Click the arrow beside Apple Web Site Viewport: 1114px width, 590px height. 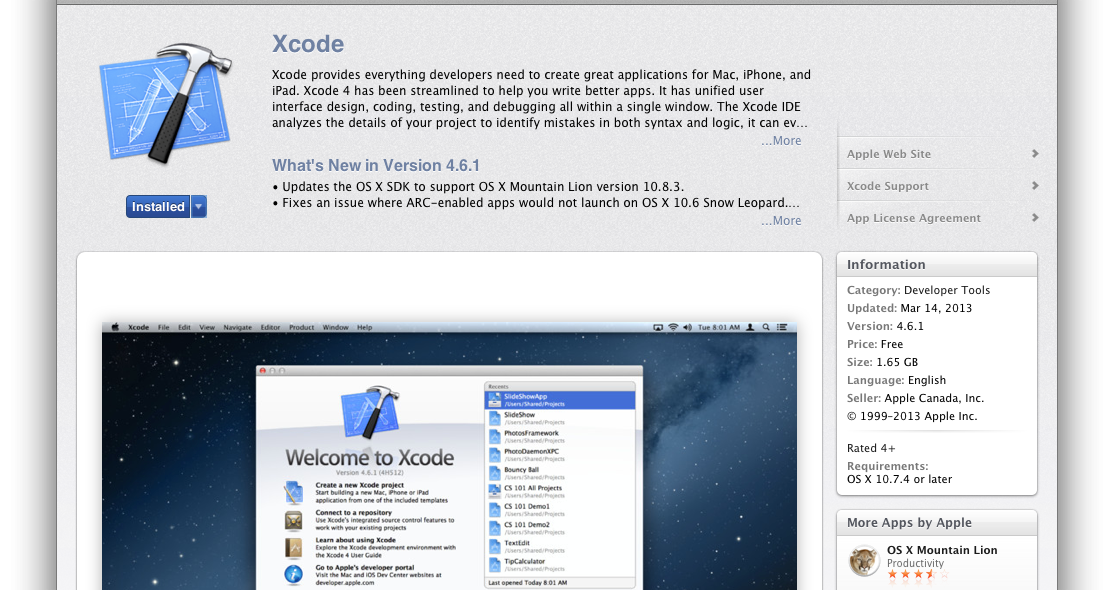tap(1035, 154)
